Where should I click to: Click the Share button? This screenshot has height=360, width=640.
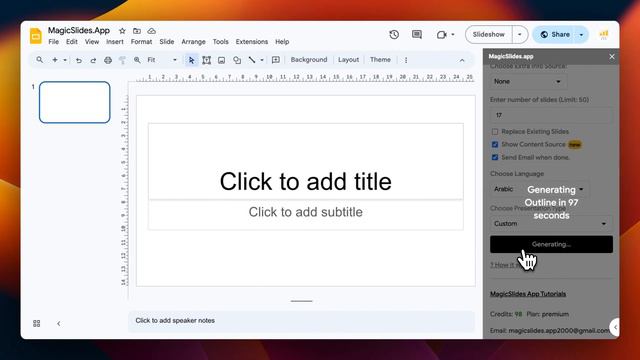coord(555,35)
